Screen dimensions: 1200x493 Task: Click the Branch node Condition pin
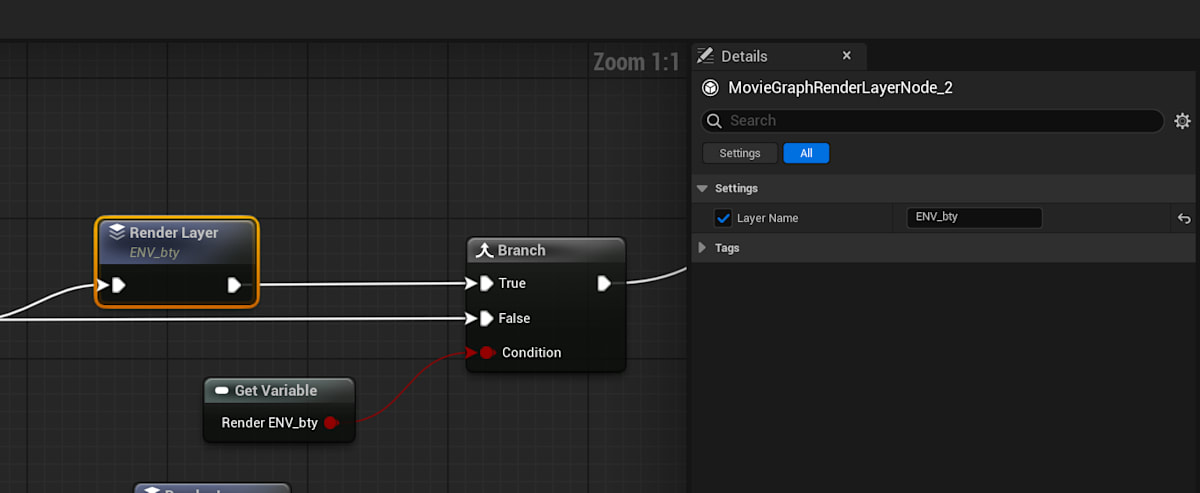487,352
